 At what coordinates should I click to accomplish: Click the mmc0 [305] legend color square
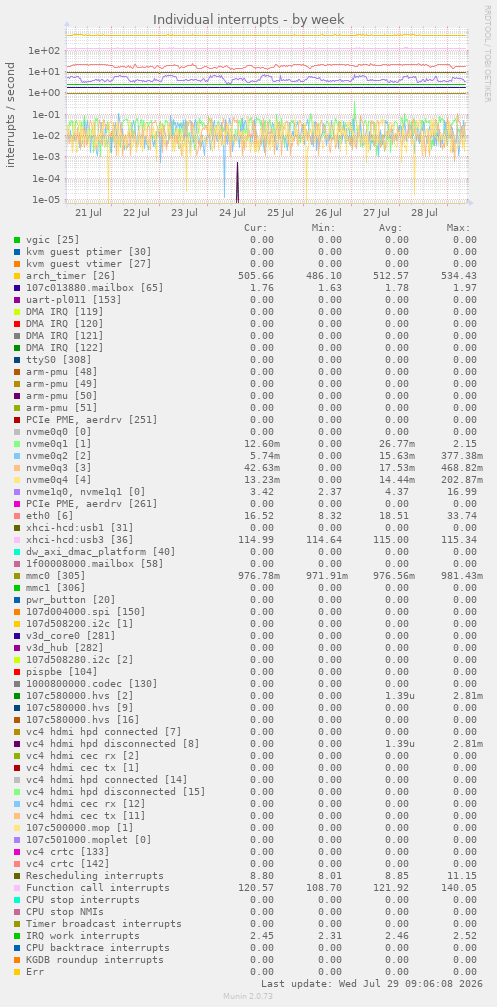click(17, 575)
